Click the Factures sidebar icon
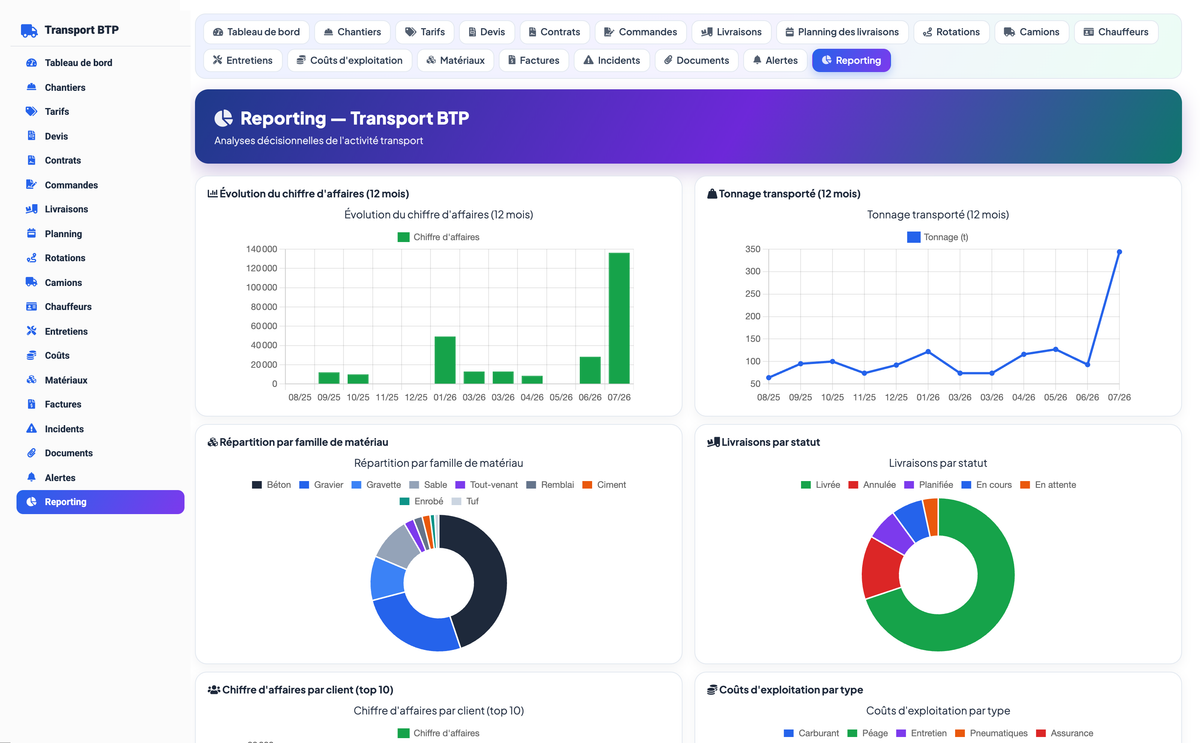The height and width of the screenshot is (743, 1200). pyautogui.click(x=31, y=405)
